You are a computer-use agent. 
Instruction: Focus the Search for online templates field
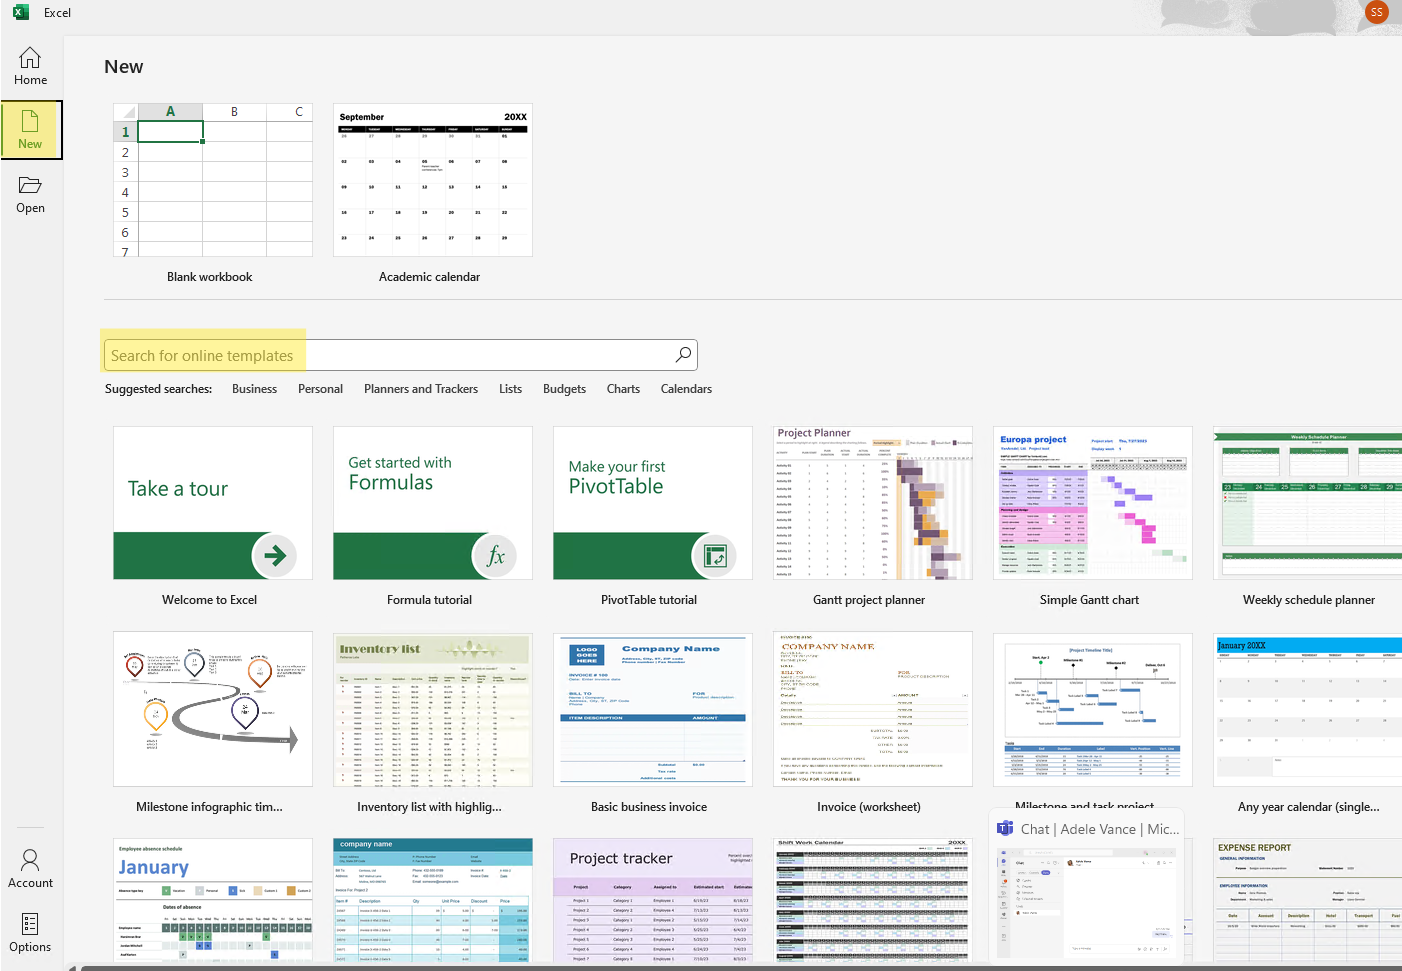click(x=401, y=355)
